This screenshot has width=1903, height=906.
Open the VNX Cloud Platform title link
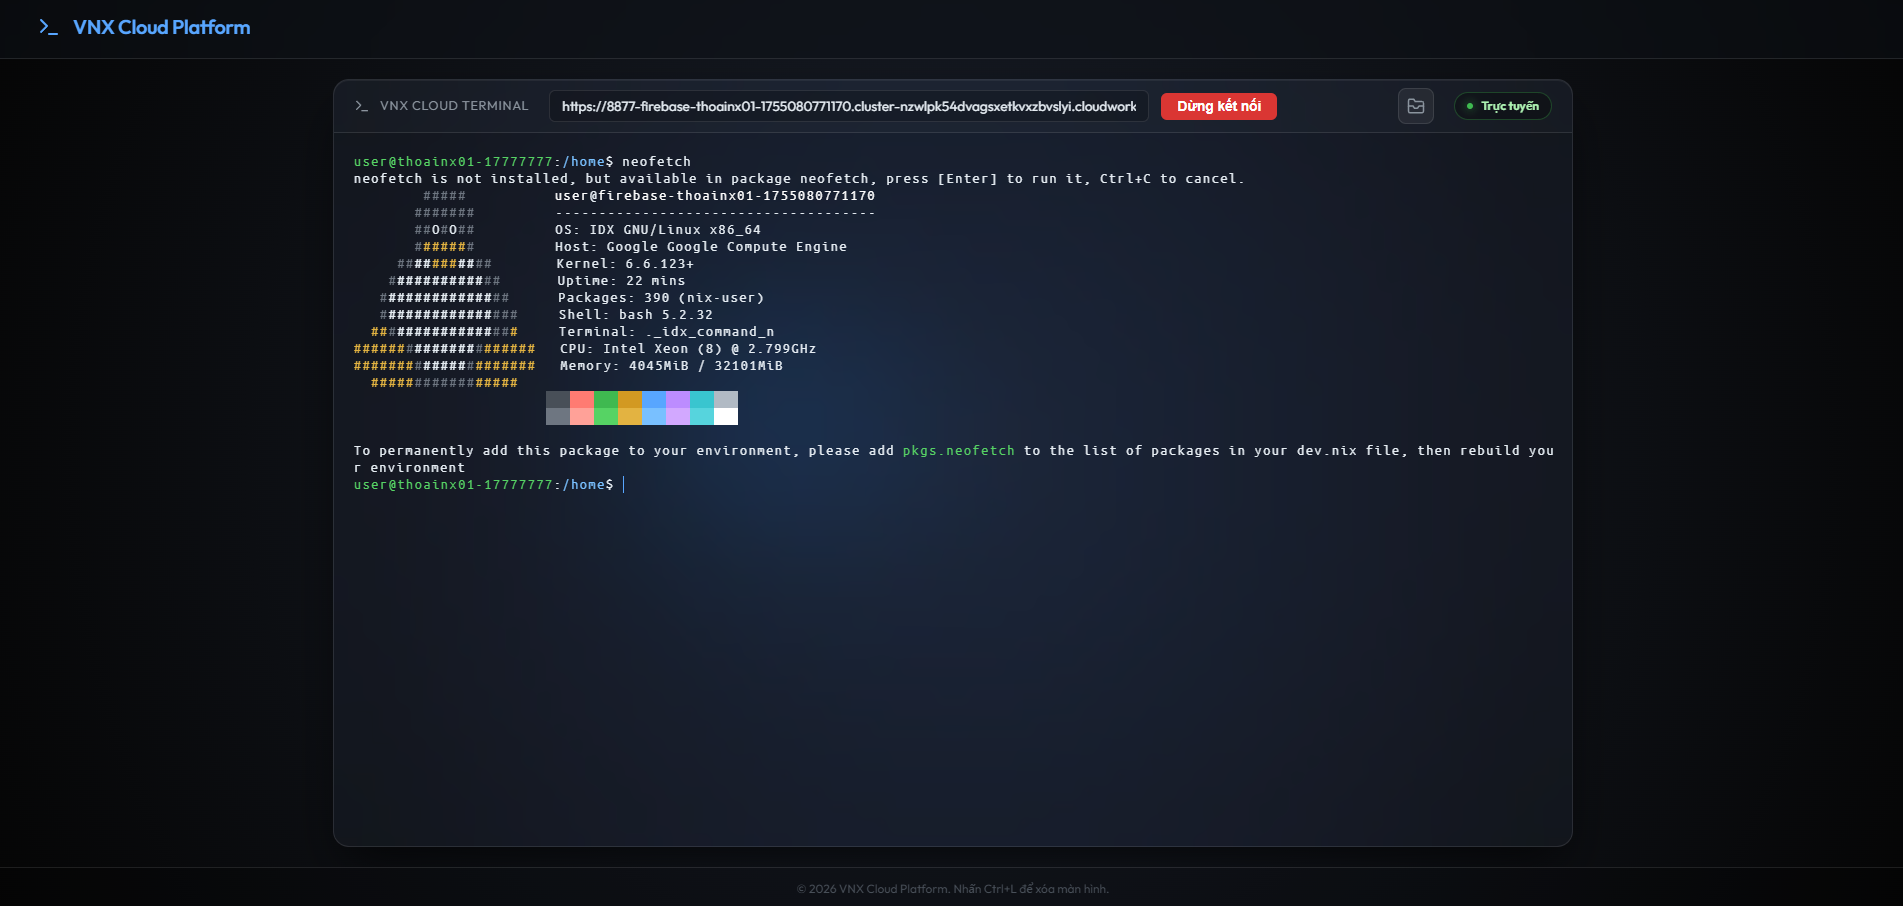(x=162, y=27)
